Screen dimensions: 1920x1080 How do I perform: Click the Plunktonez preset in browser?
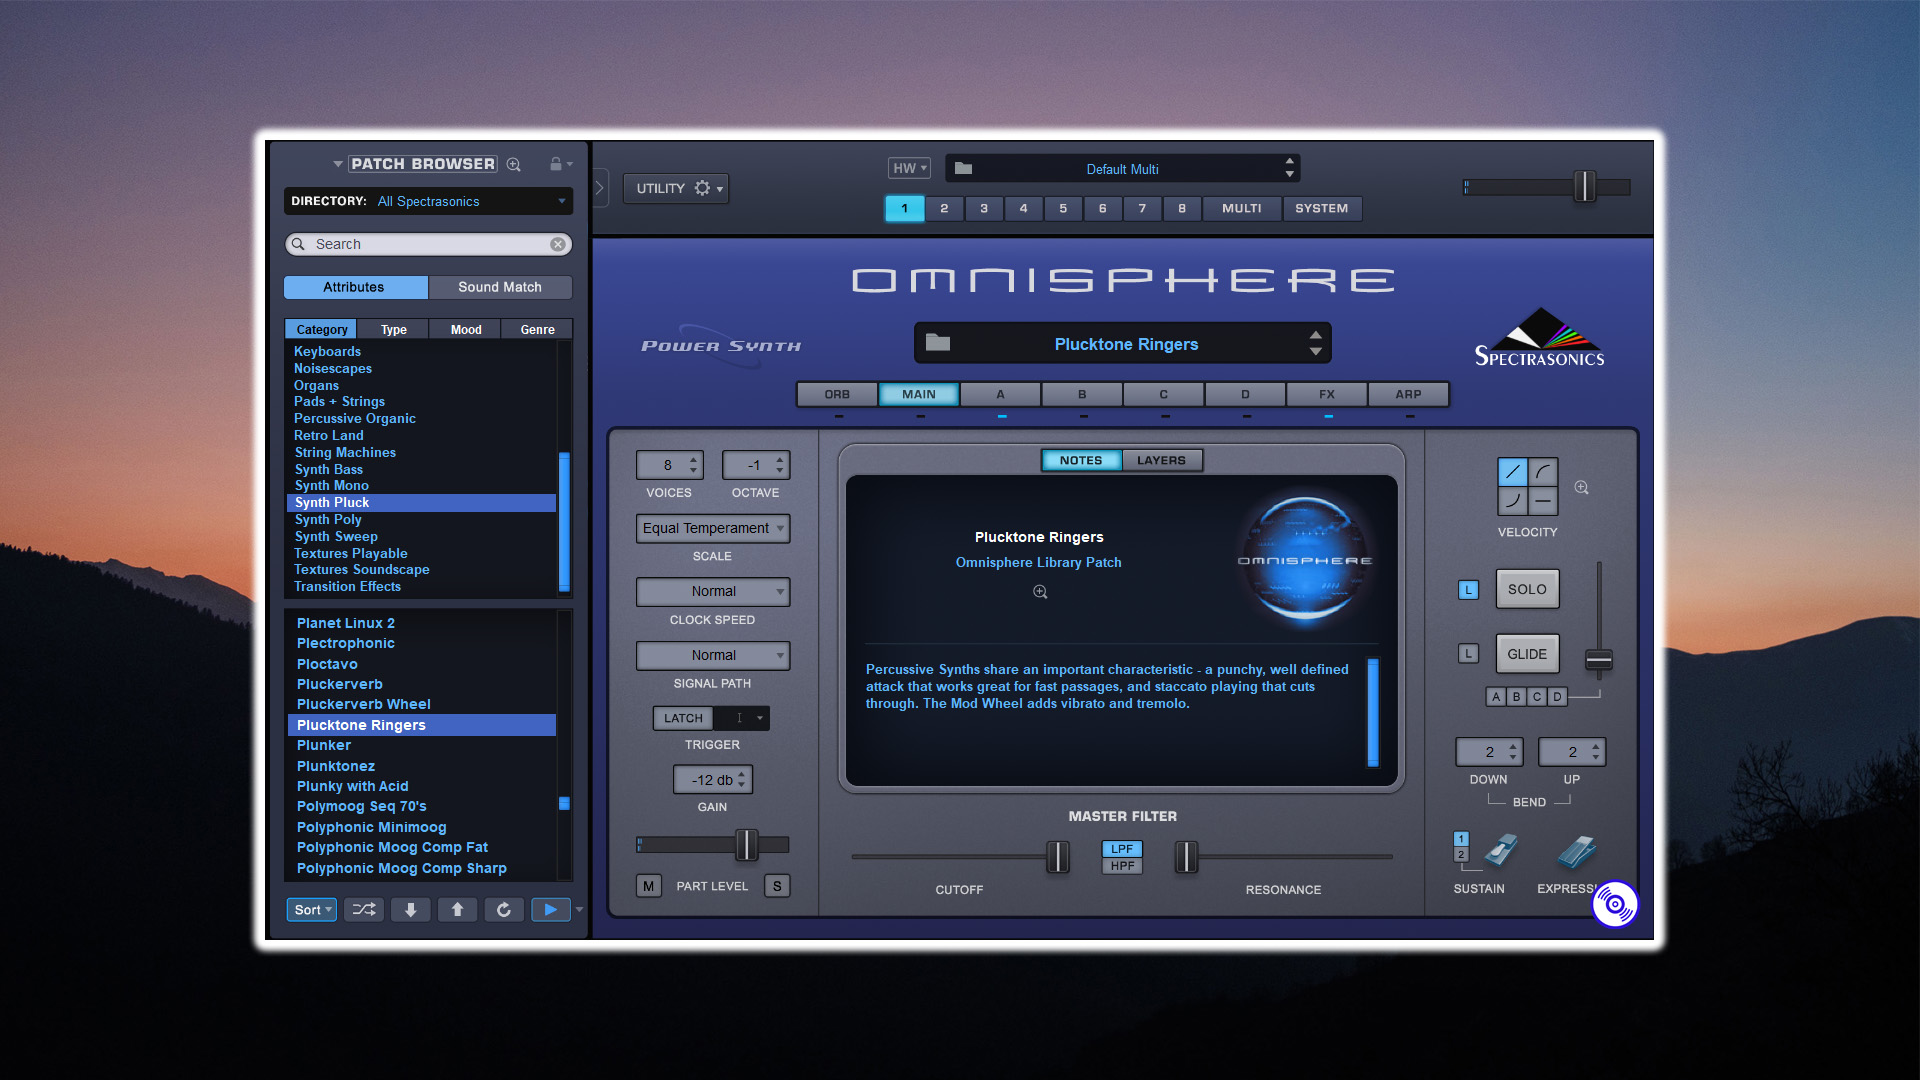(x=336, y=765)
